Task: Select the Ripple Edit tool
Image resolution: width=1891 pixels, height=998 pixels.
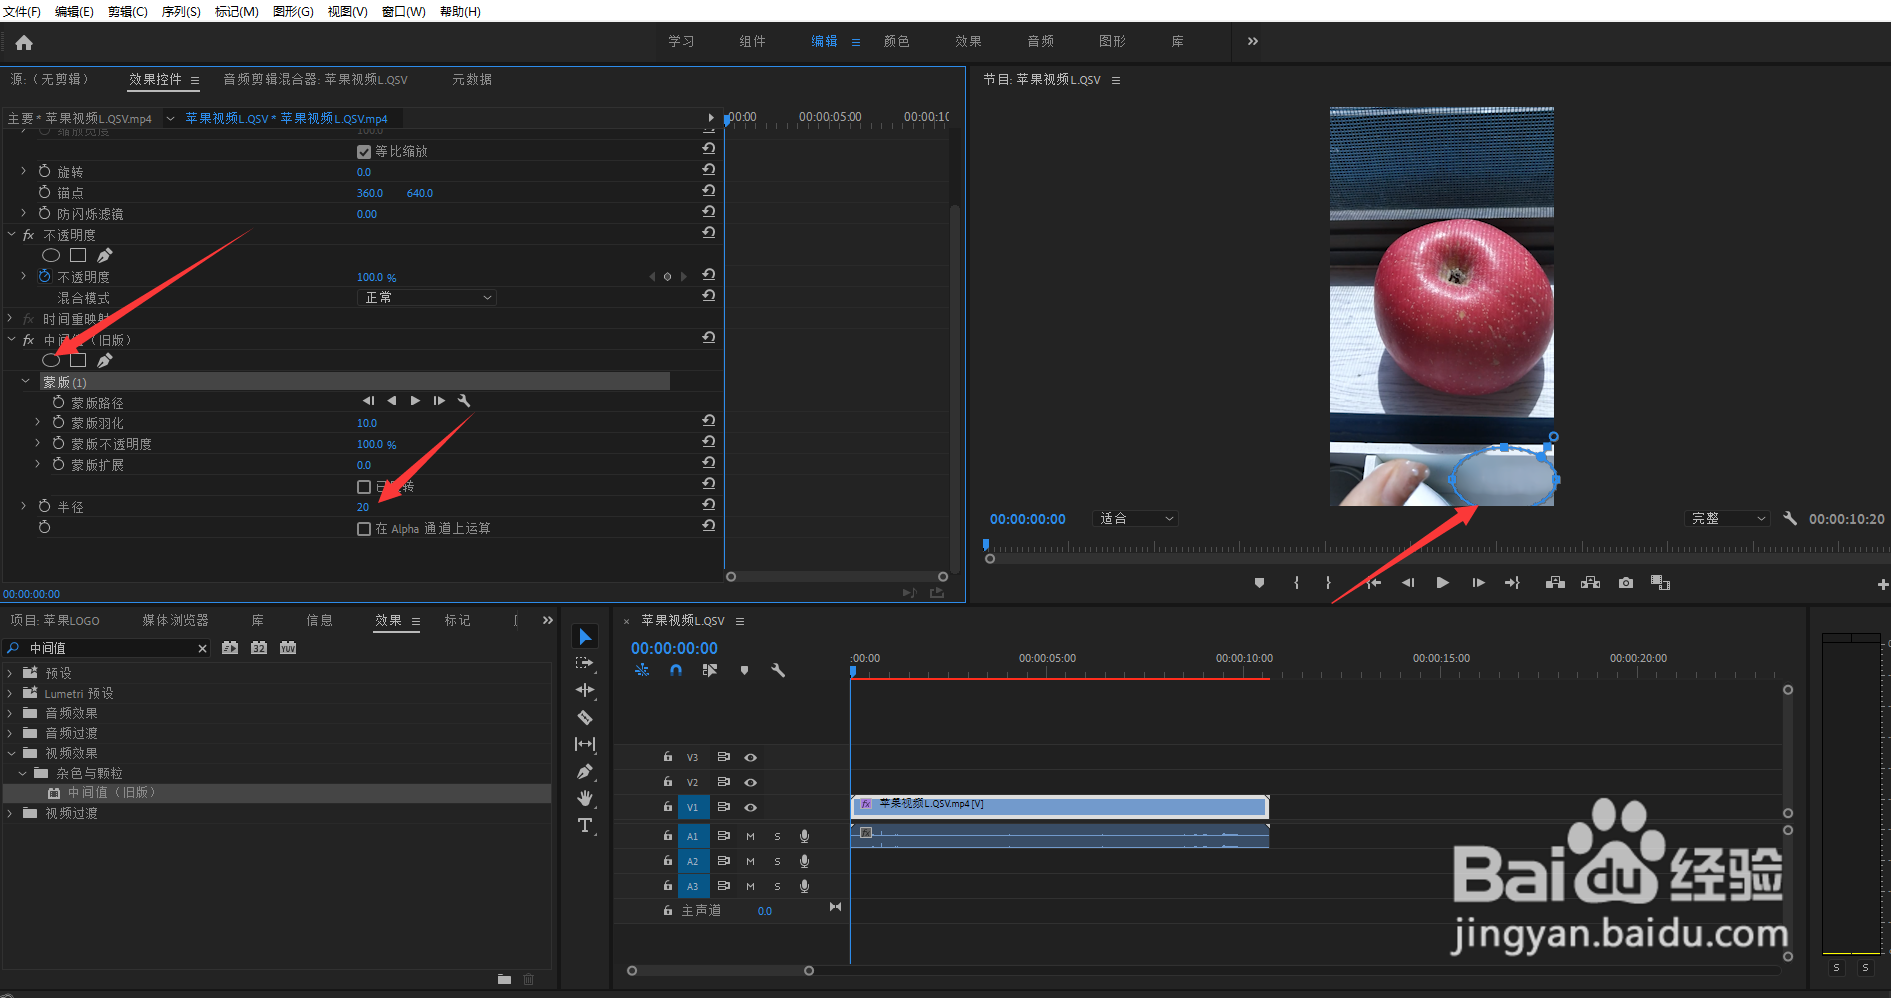Action: (x=585, y=690)
